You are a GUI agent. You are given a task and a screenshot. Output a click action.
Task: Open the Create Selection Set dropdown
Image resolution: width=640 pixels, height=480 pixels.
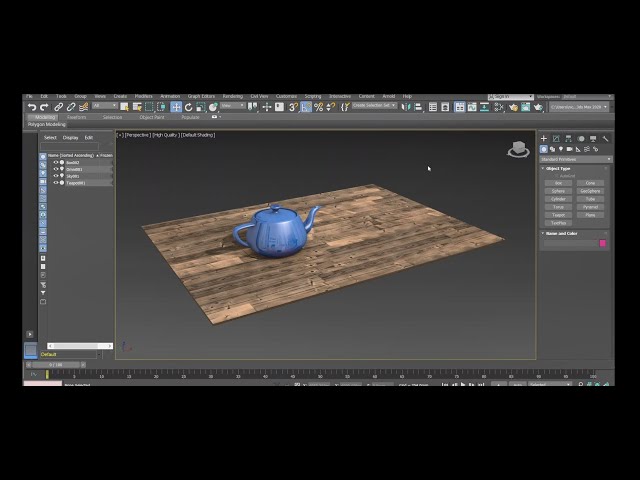[374, 105]
